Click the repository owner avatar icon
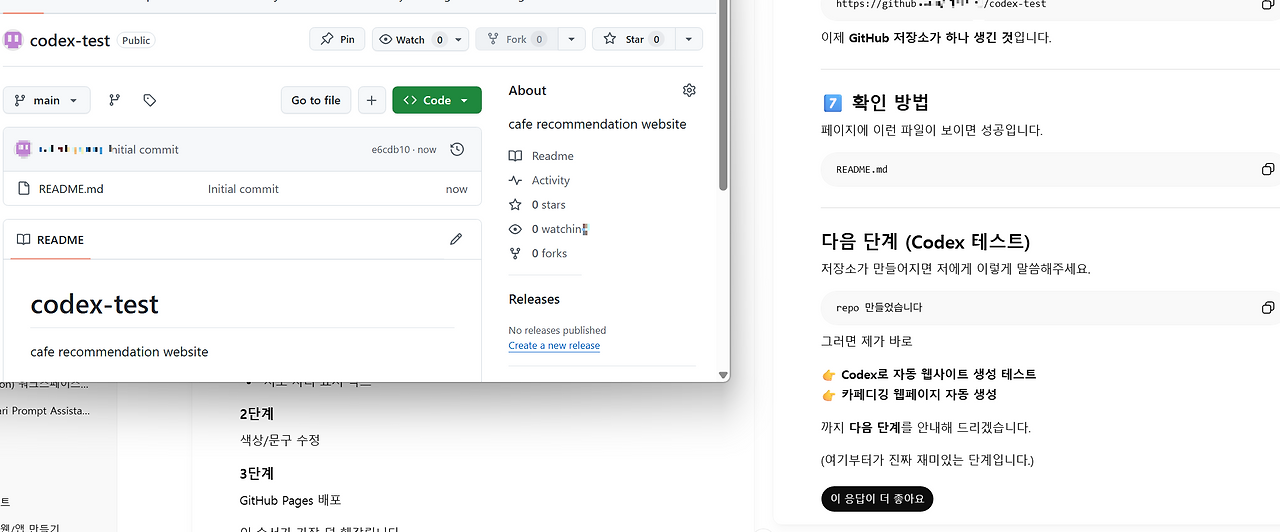This screenshot has width=1280, height=532. (x=13, y=40)
